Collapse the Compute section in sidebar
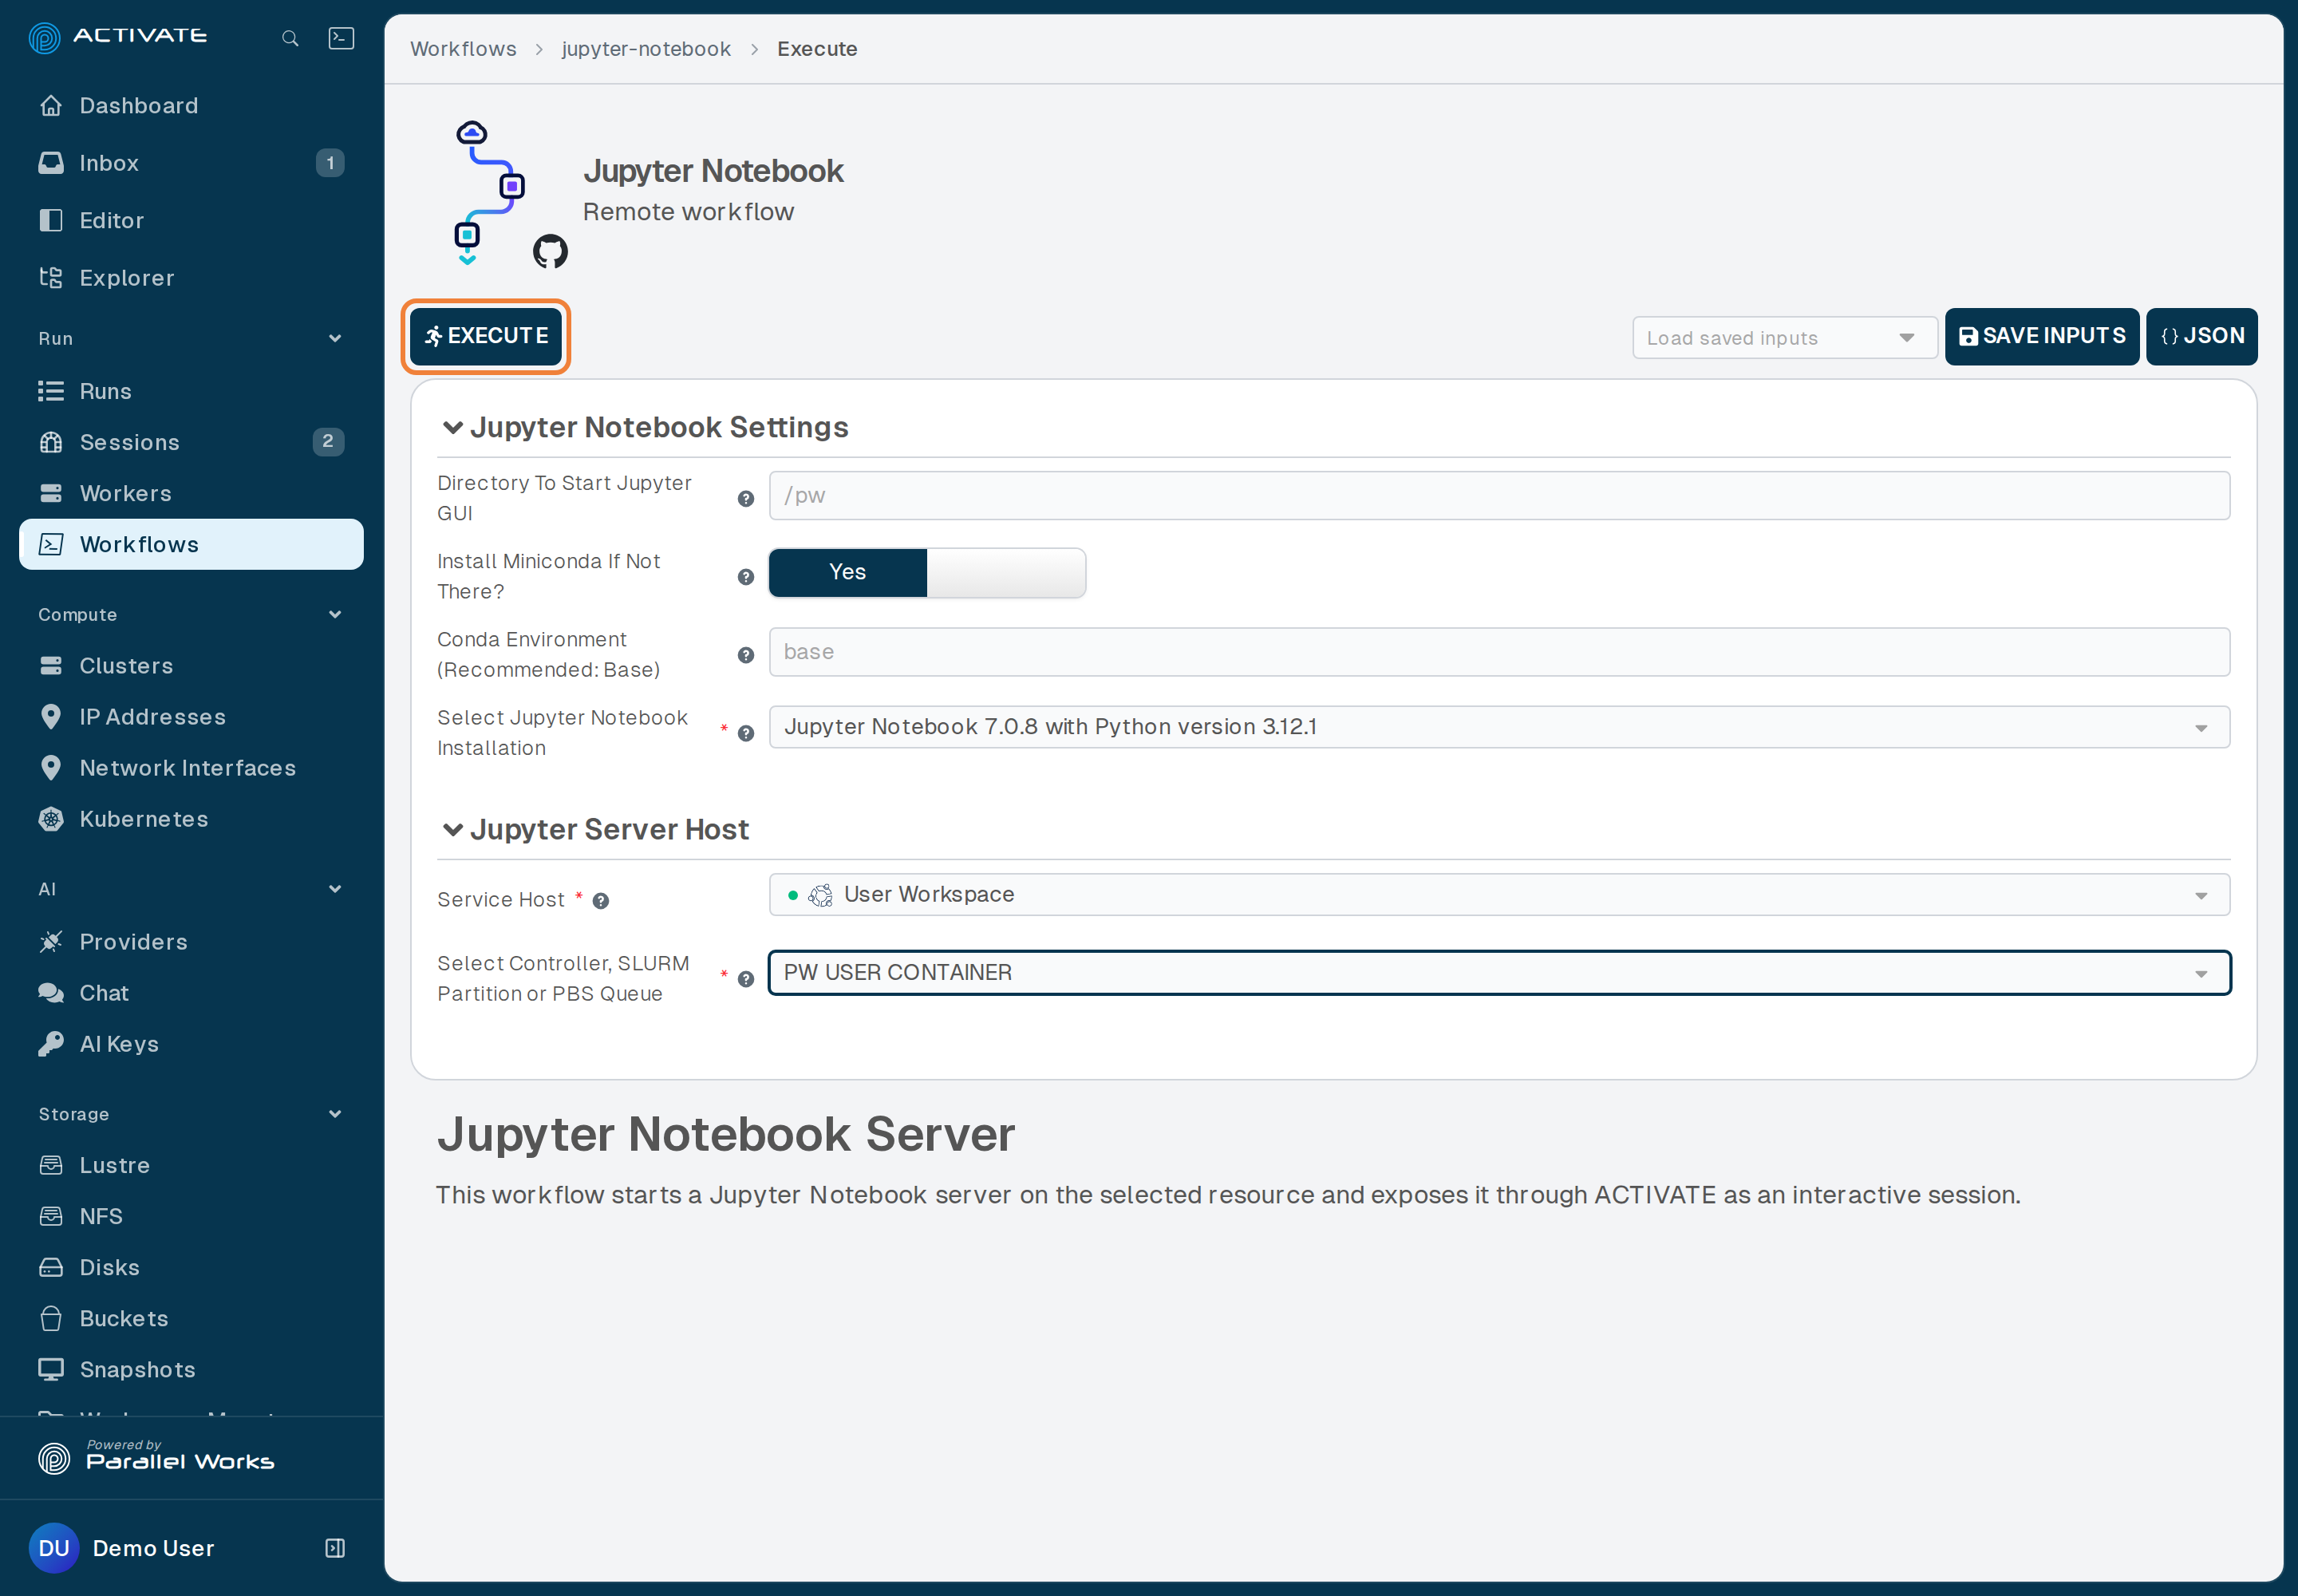Image resolution: width=2298 pixels, height=1596 pixels. coord(335,614)
